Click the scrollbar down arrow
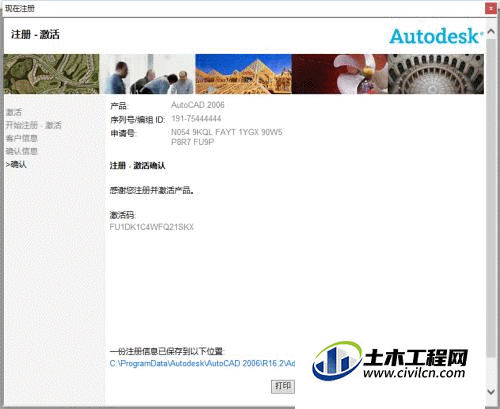Viewport: 500px width, 409px height. point(491,392)
